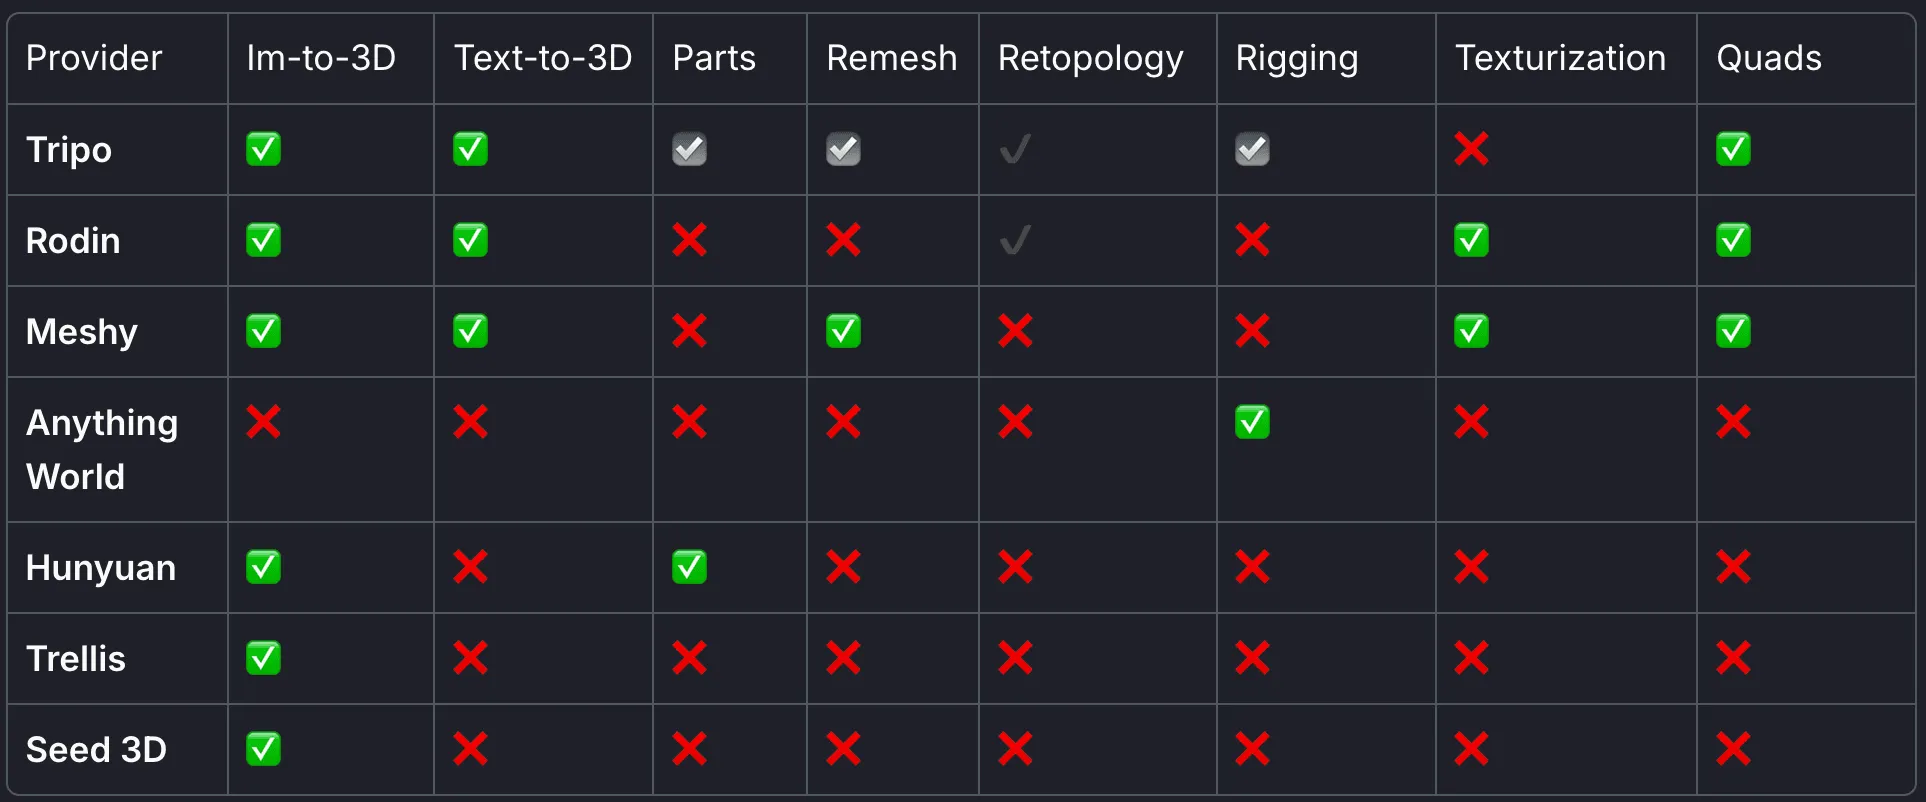The width and height of the screenshot is (1926, 802).
Task: Click the red cross for Seed 3D Quads
Action: click(x=1733, y=749)
